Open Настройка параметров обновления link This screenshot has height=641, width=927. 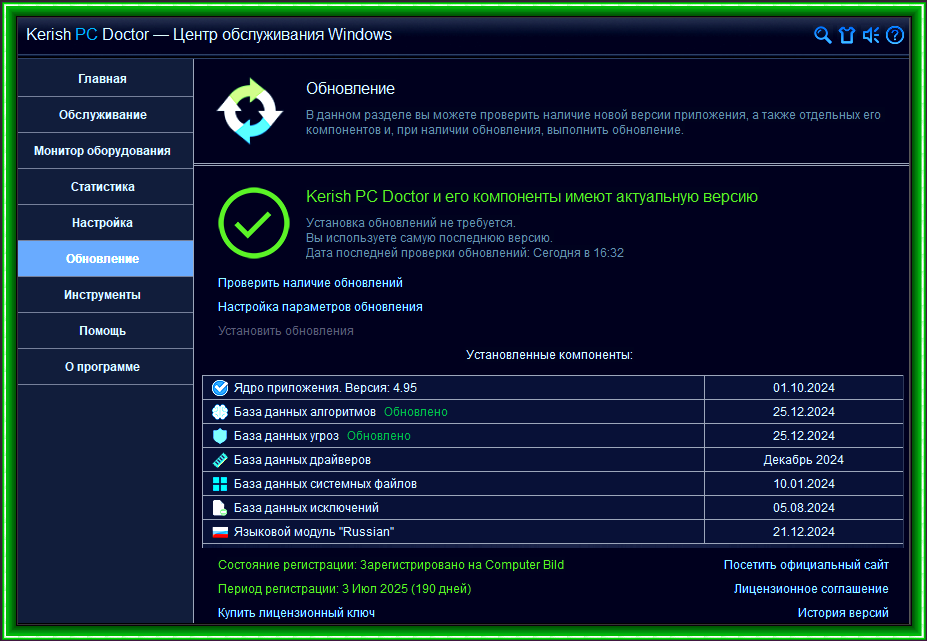click(x=320, y=307)
